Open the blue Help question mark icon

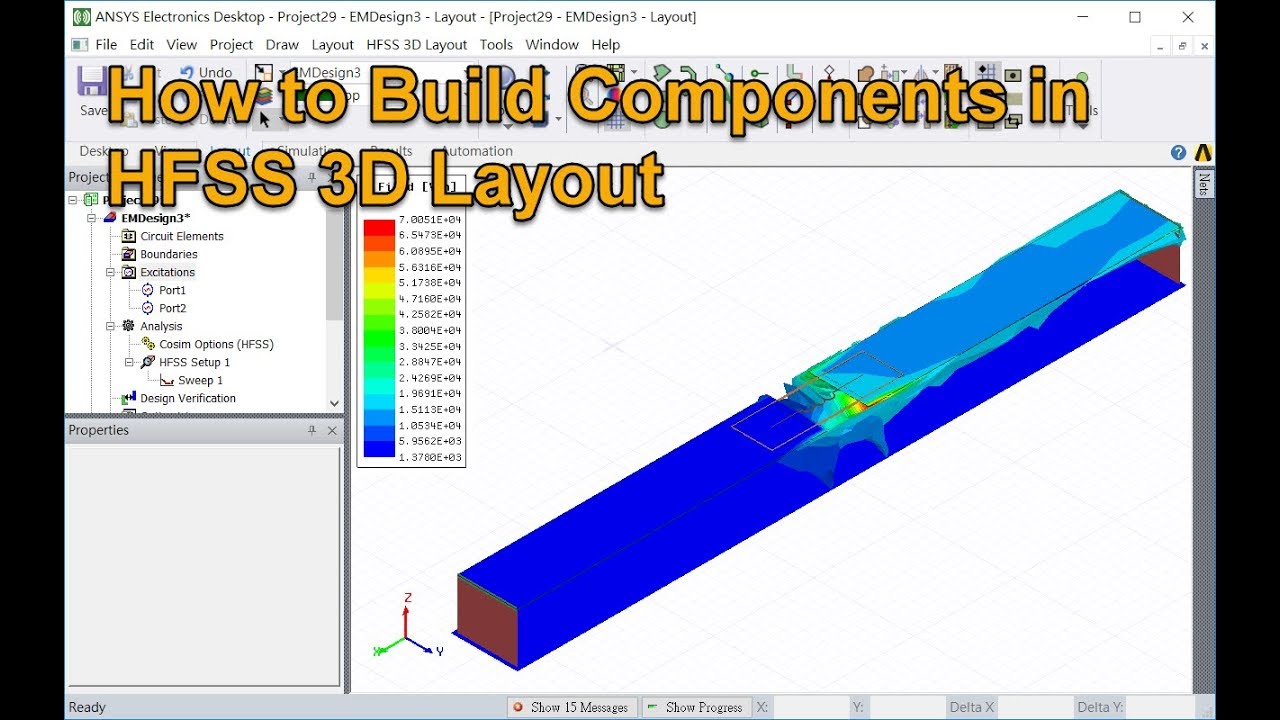(x=1178, y=152)
